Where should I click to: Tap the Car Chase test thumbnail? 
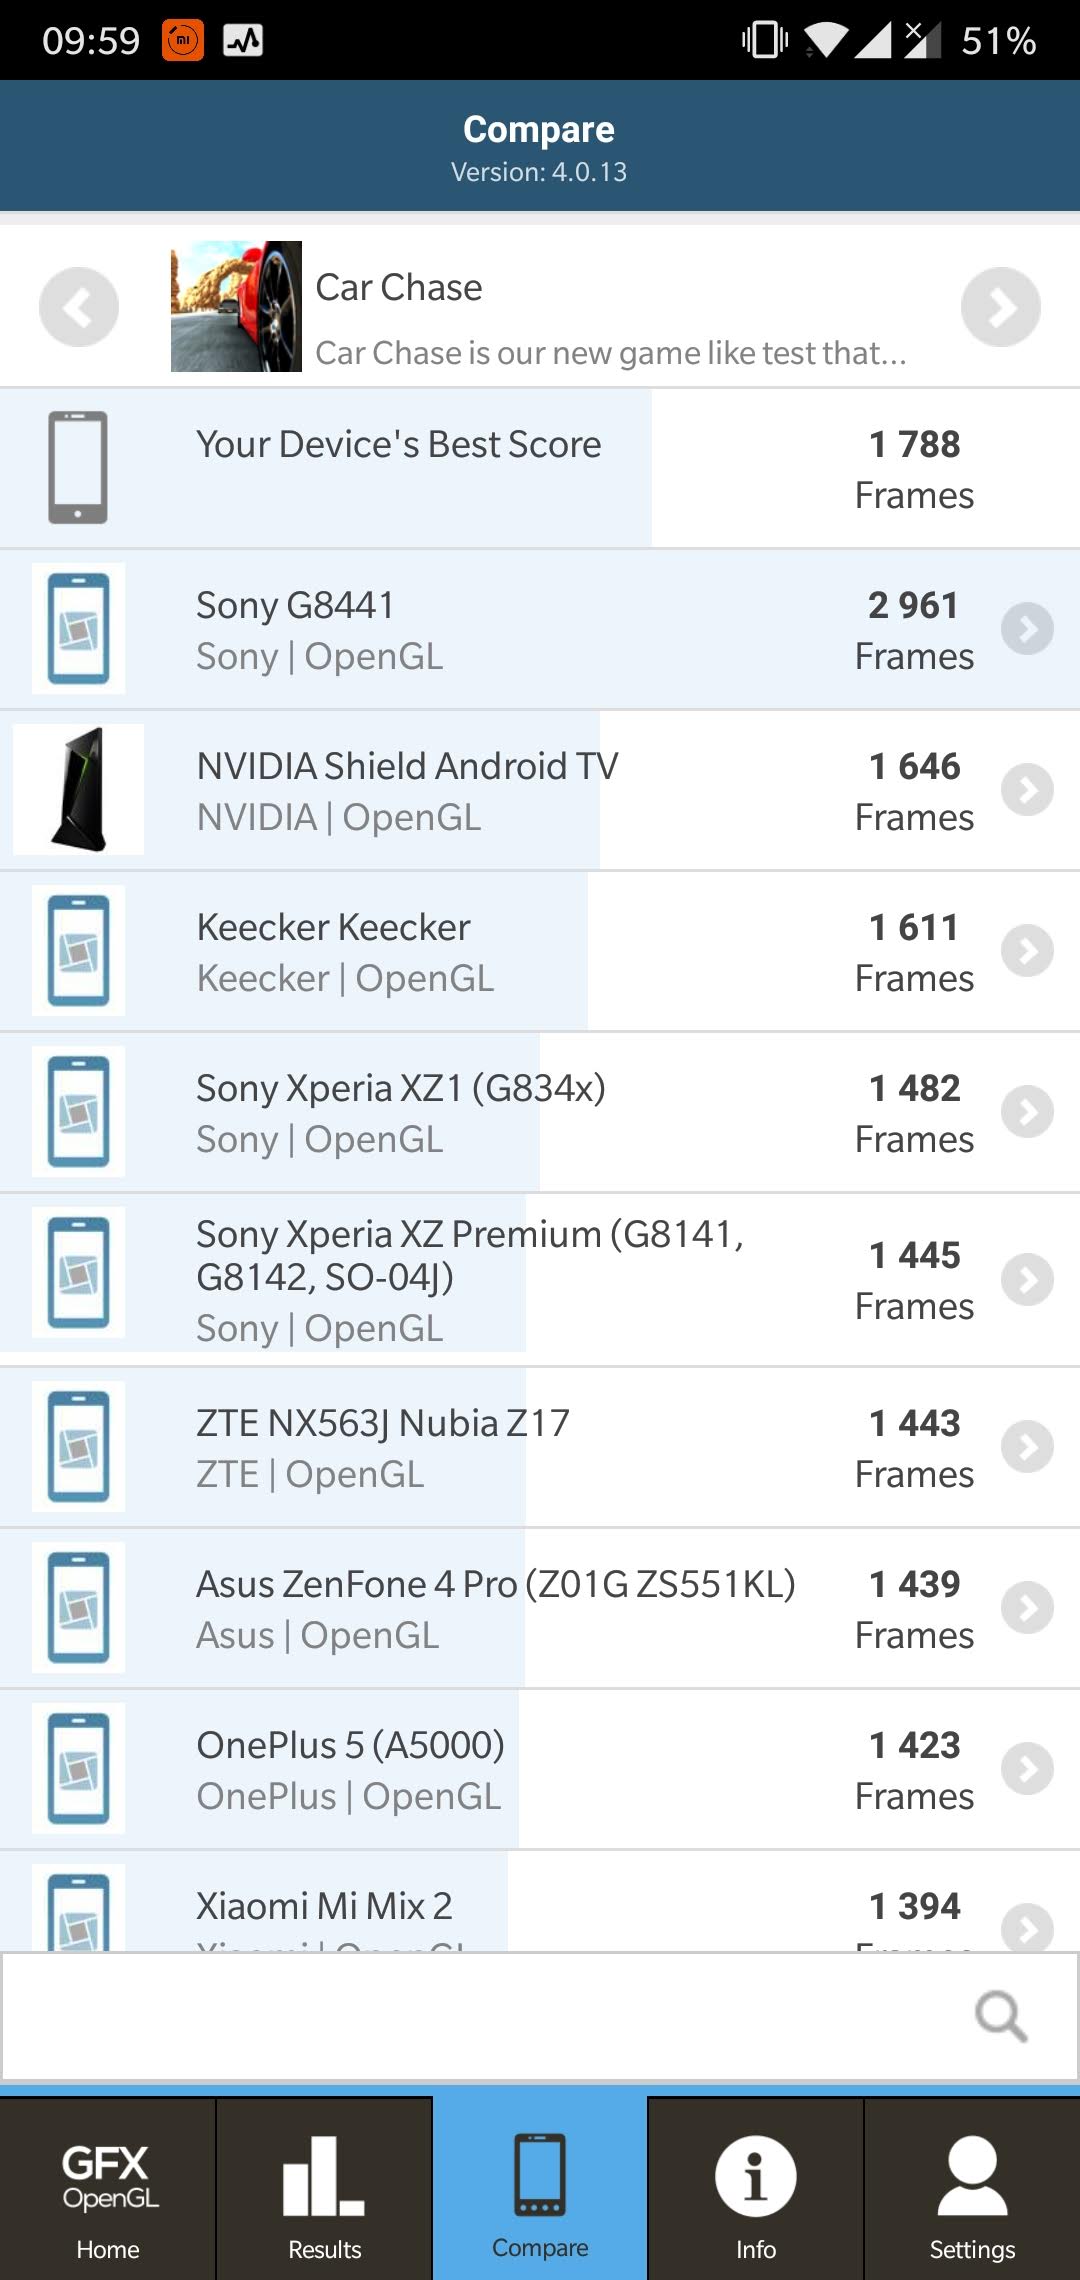click(x=236, y=306)
